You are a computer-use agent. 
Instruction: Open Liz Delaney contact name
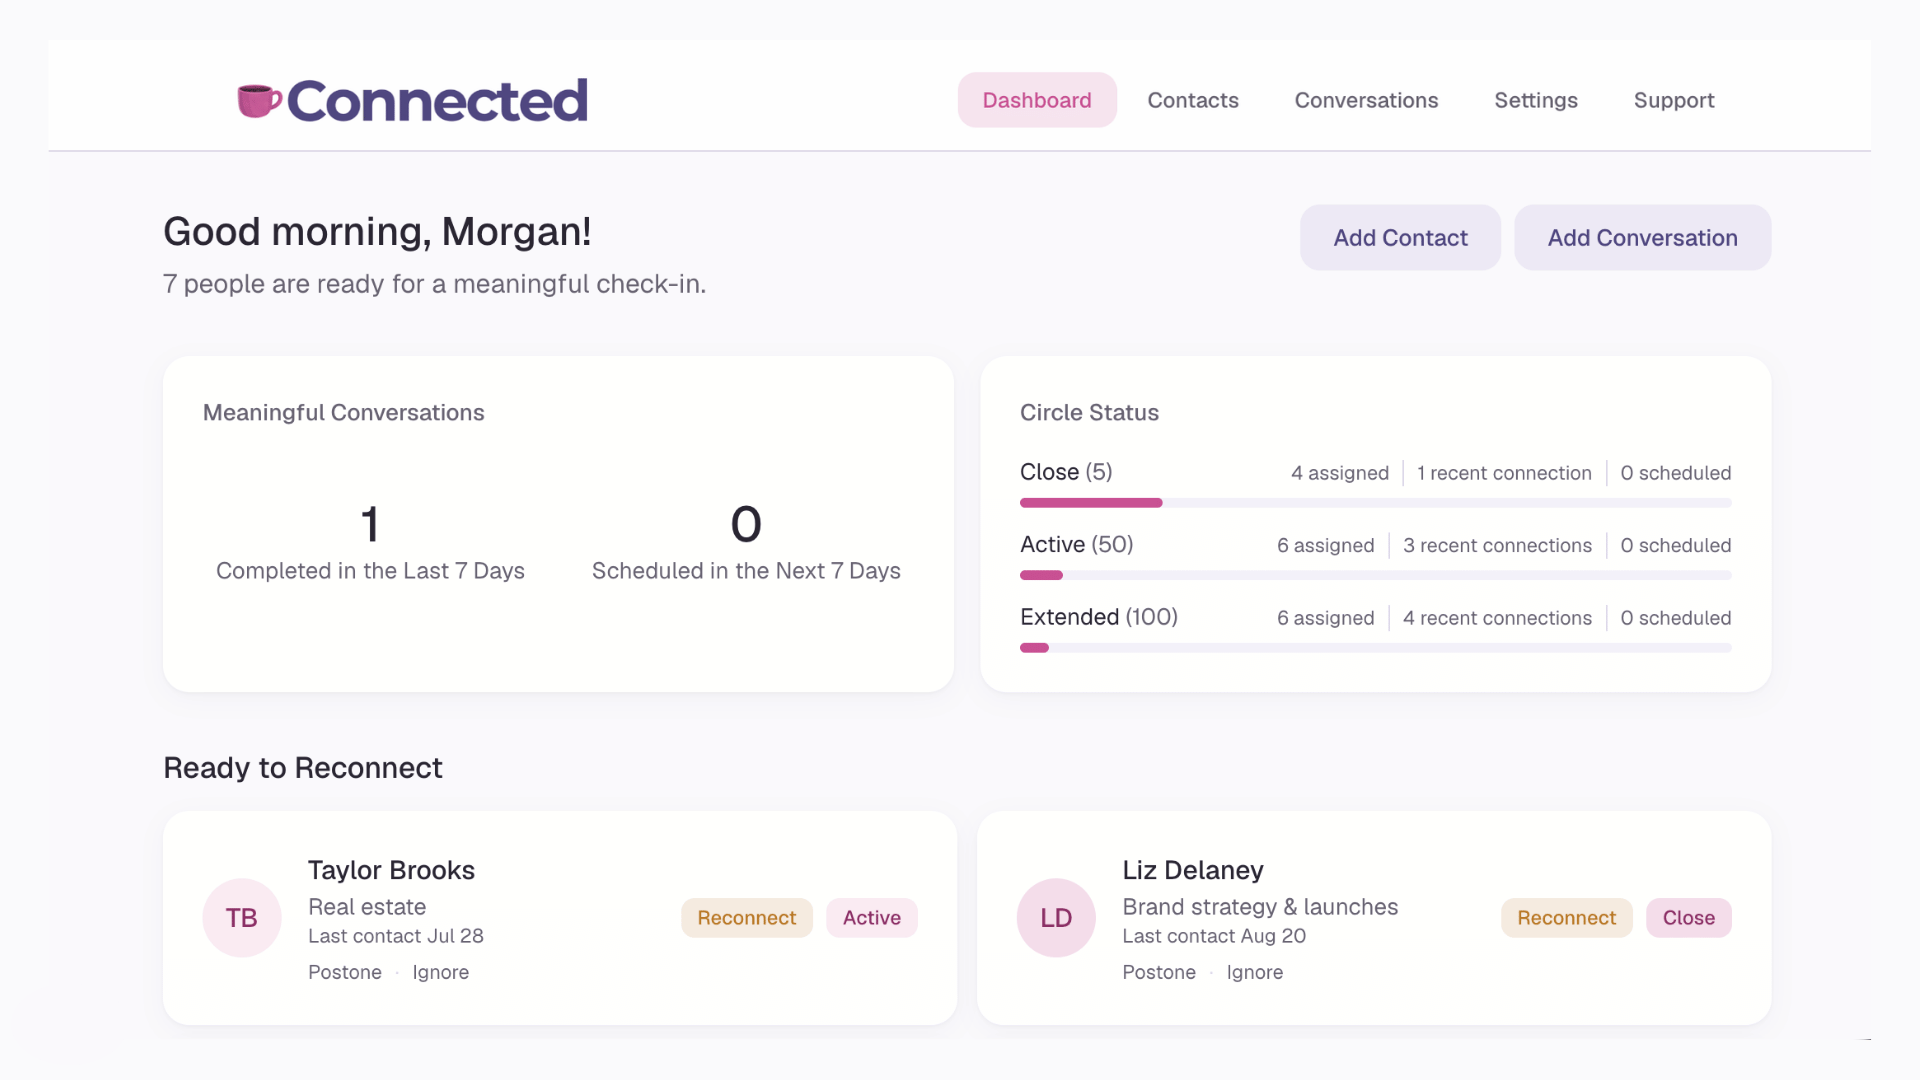click(1193, 870)
